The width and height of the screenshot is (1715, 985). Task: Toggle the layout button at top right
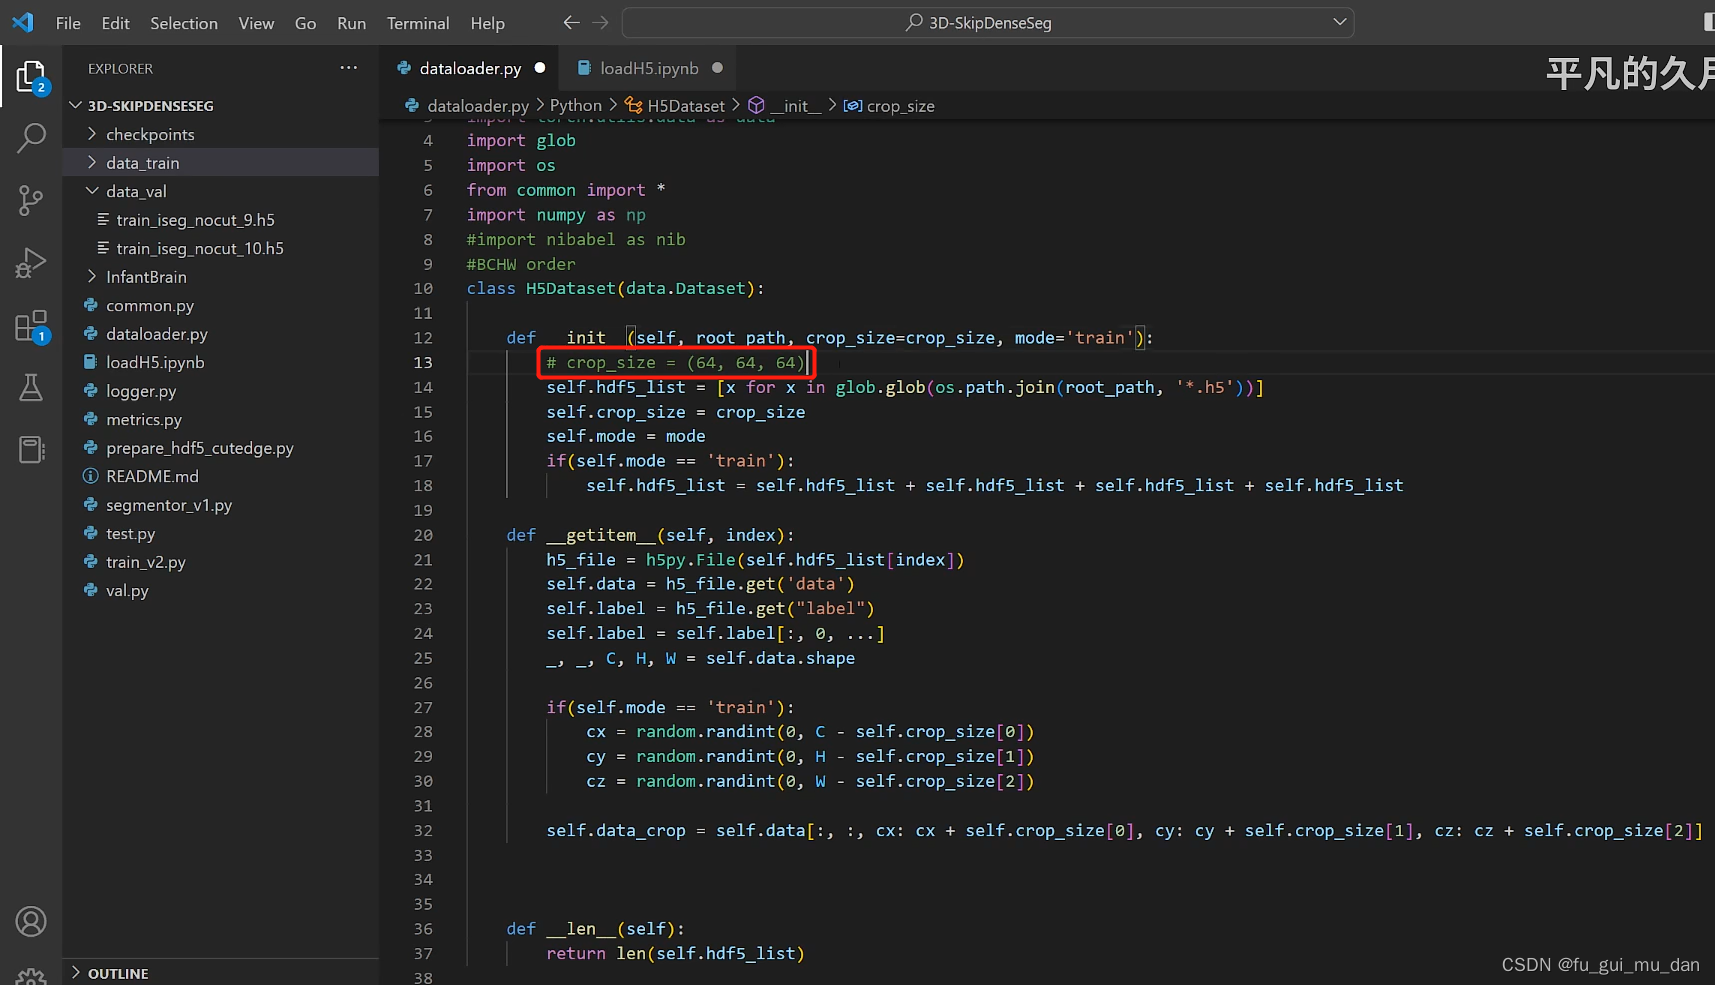(1708, 22)
